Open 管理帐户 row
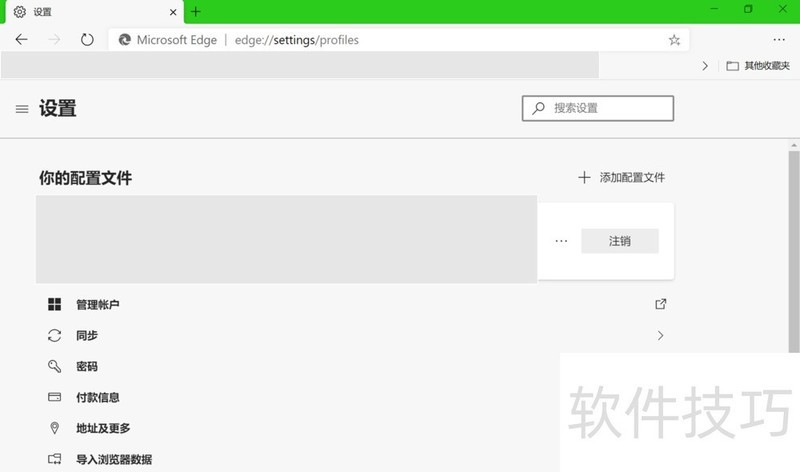The image size is (800, 472). (356, 305)
